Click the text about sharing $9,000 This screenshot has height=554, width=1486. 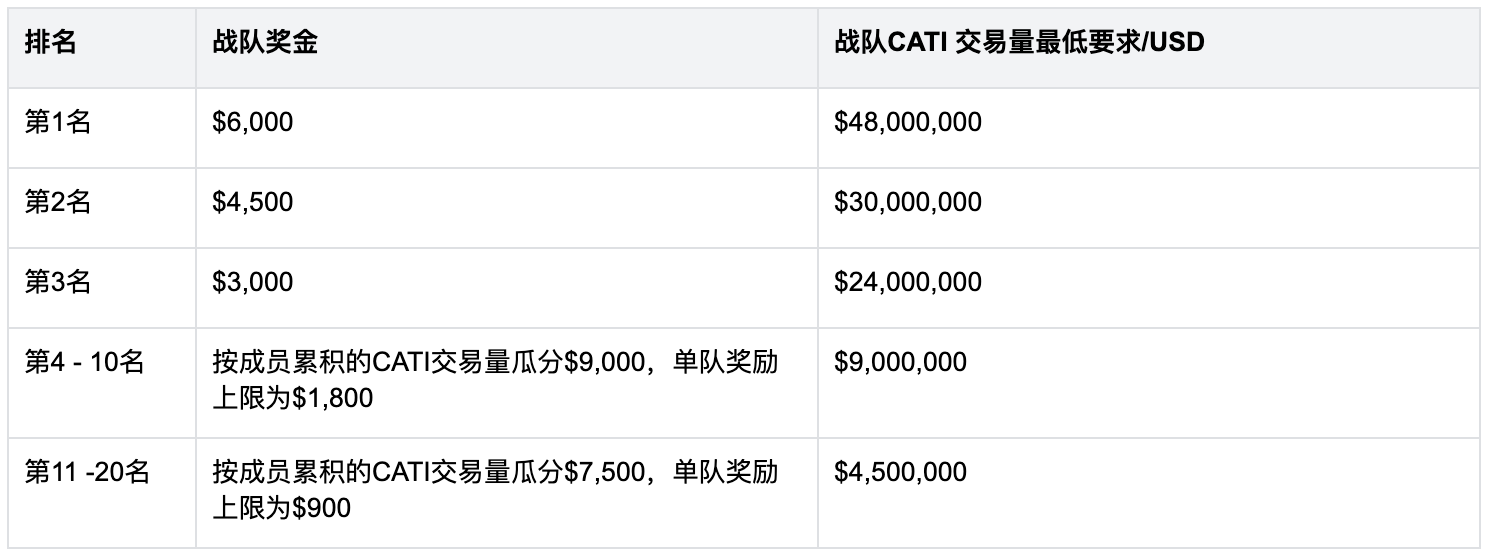click(495, 362)
